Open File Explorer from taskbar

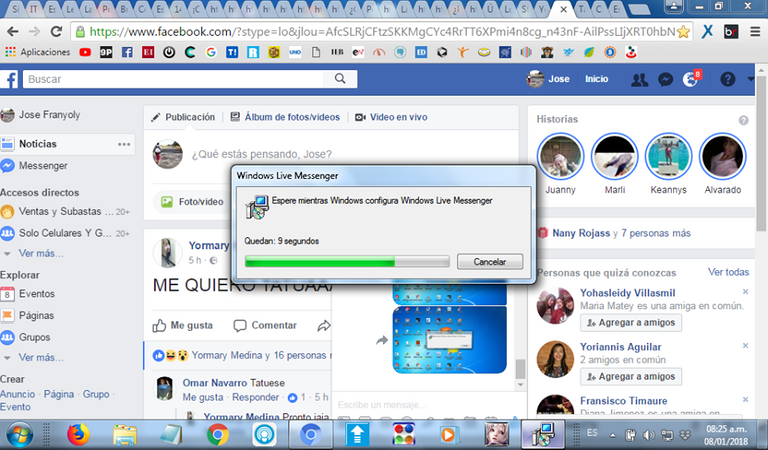(x=124, y=434)
